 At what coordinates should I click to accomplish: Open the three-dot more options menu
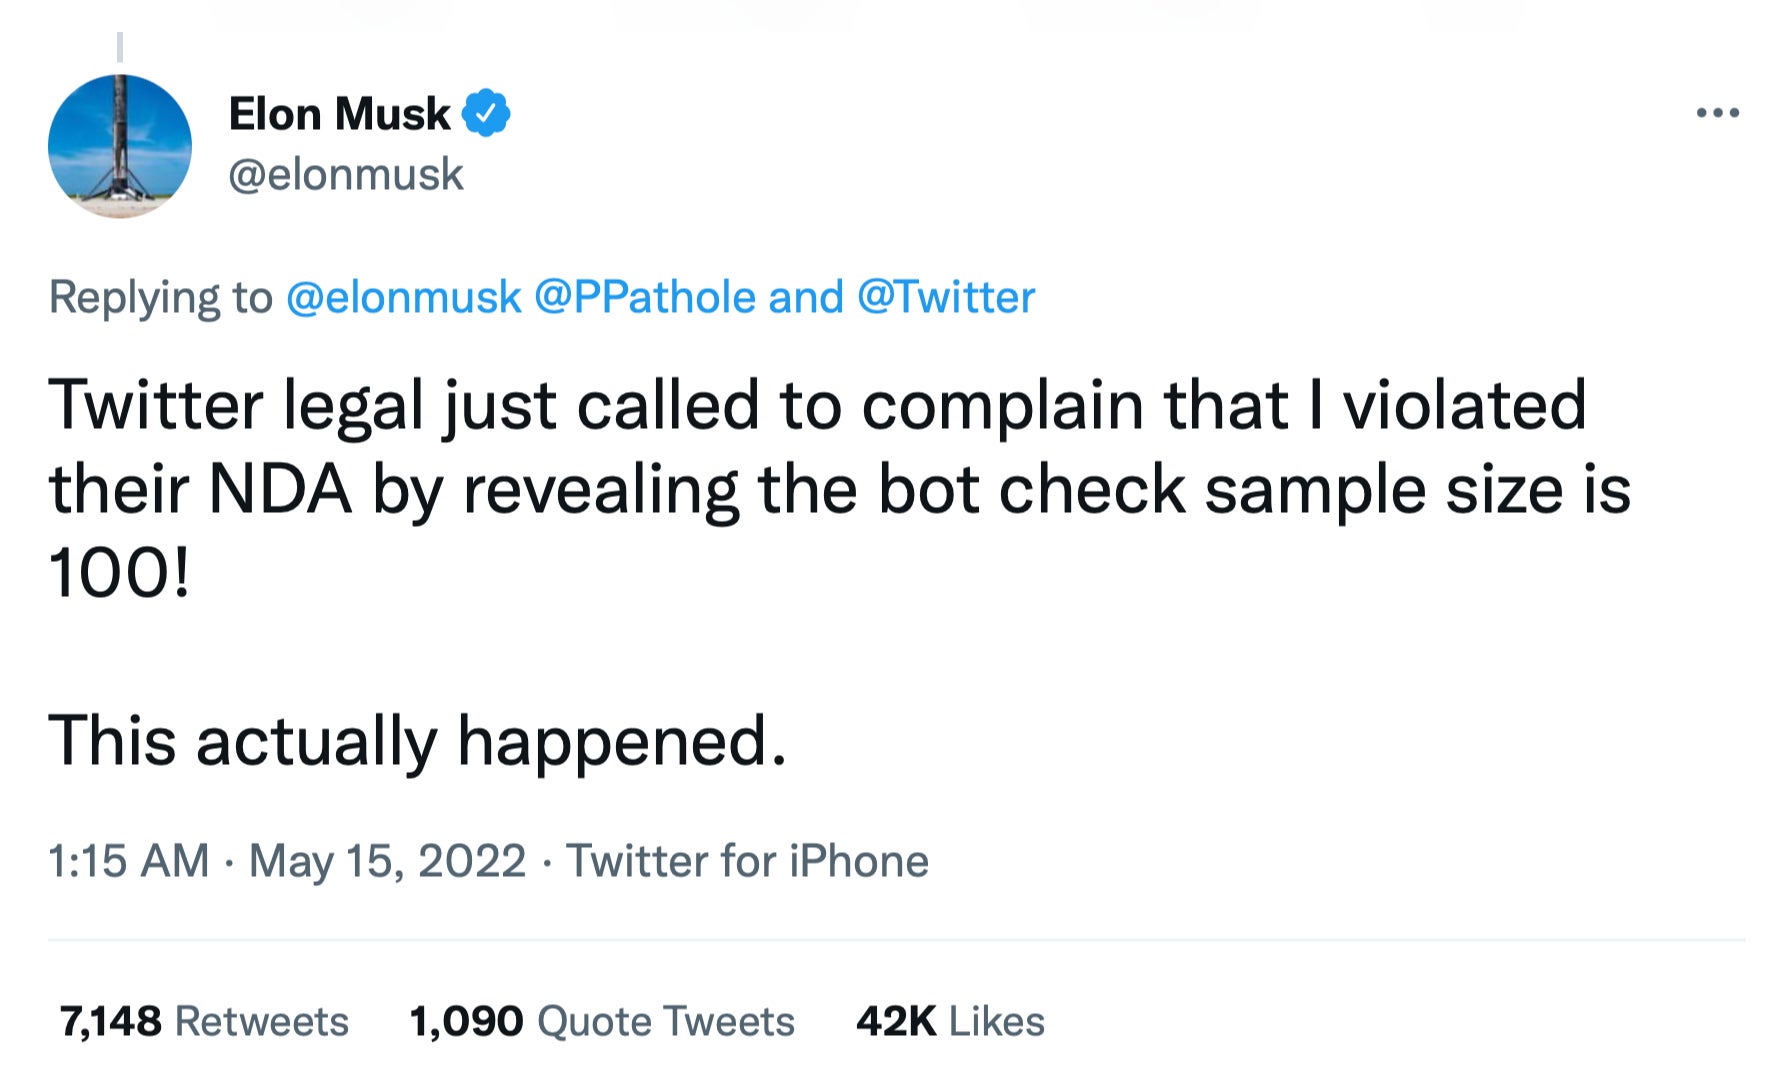1717,113
